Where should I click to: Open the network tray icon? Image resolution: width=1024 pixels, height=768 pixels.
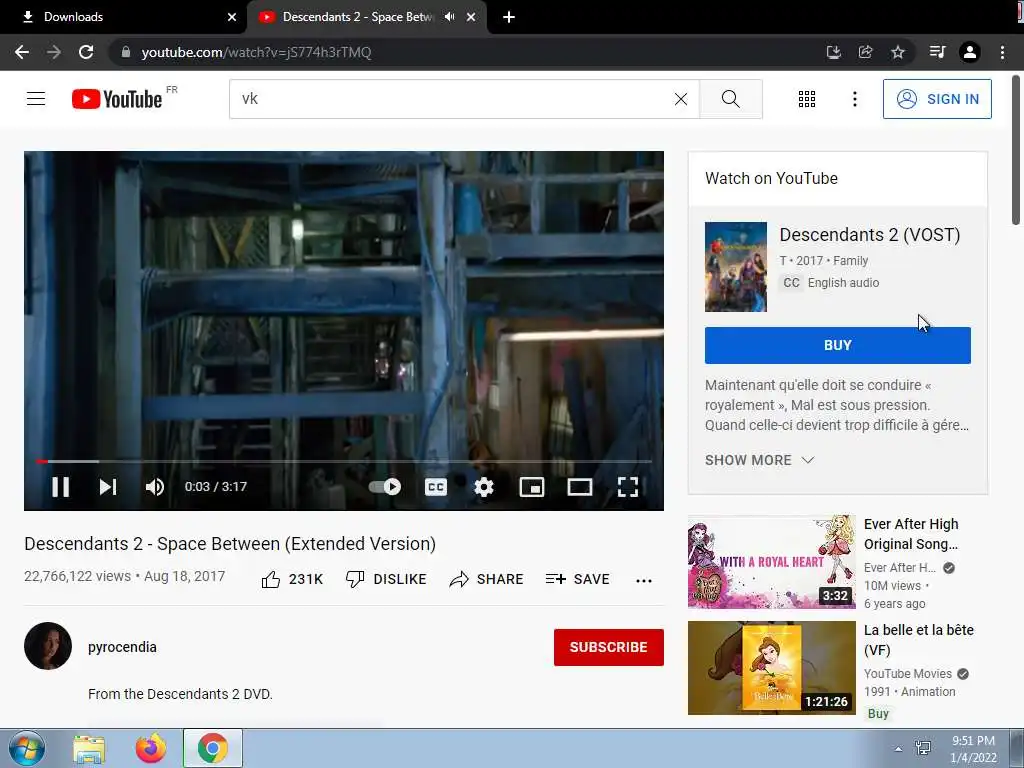point(923,748)
